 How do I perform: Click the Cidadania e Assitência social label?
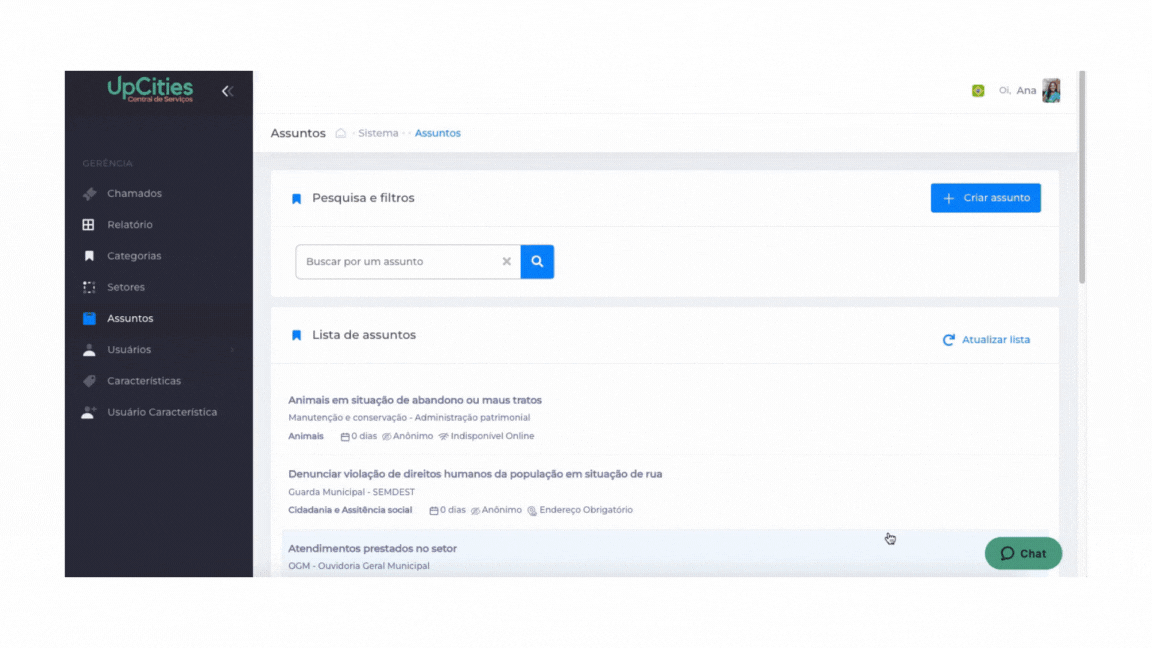coord(350,510)
